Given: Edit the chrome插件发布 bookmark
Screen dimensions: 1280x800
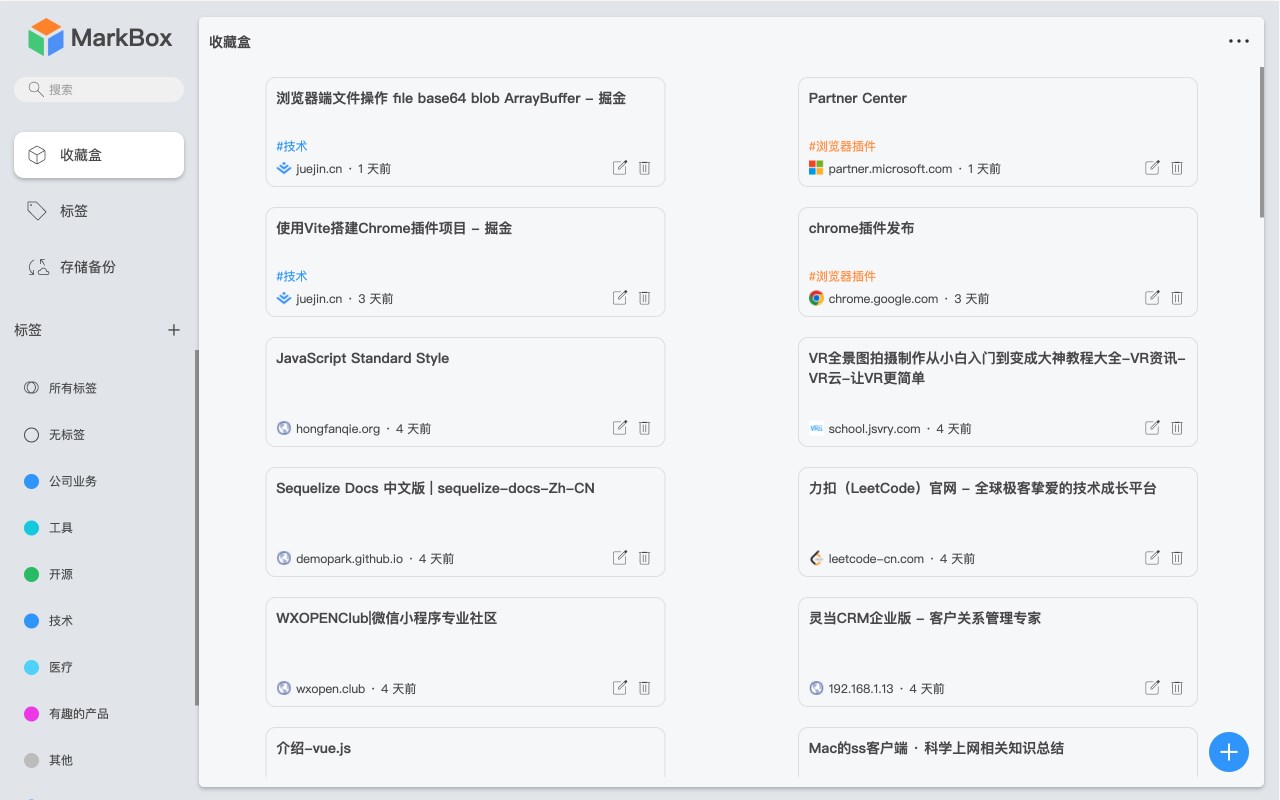Looking at the screenshot, I should (1152, 298).
